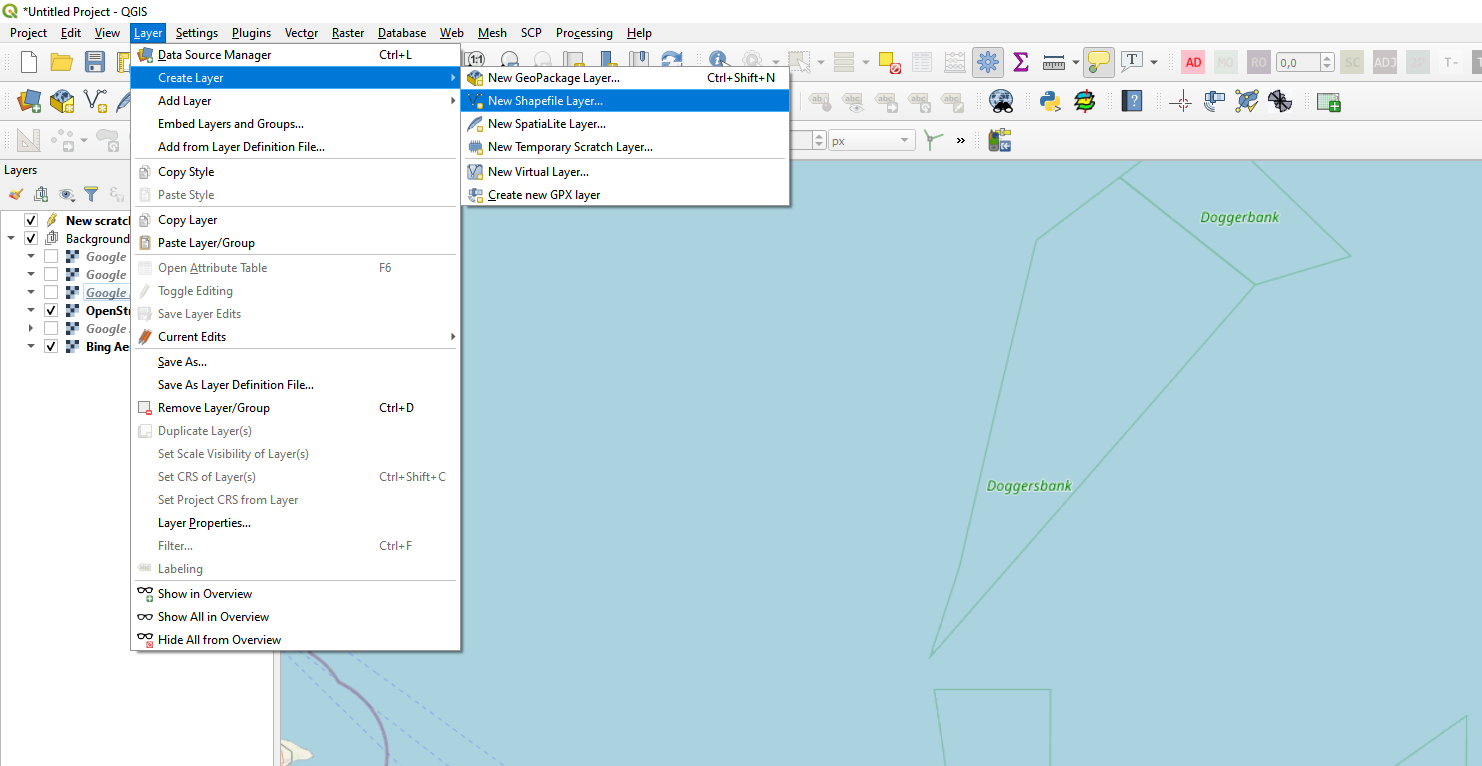Click the New GeoPackage Layer toolbar icon
Viewport: 1482px width, 766px height.
62,101
